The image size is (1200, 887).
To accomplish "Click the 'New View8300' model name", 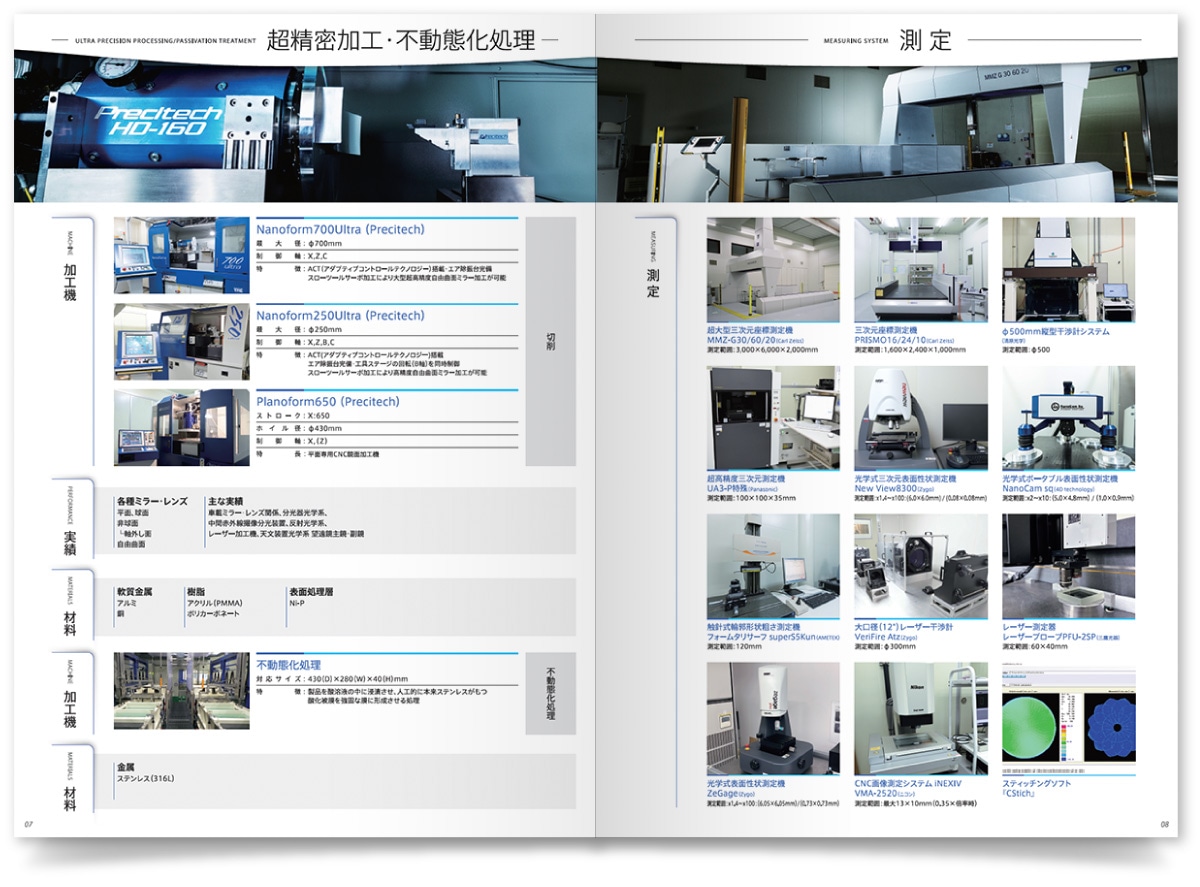I will [887, 488].
